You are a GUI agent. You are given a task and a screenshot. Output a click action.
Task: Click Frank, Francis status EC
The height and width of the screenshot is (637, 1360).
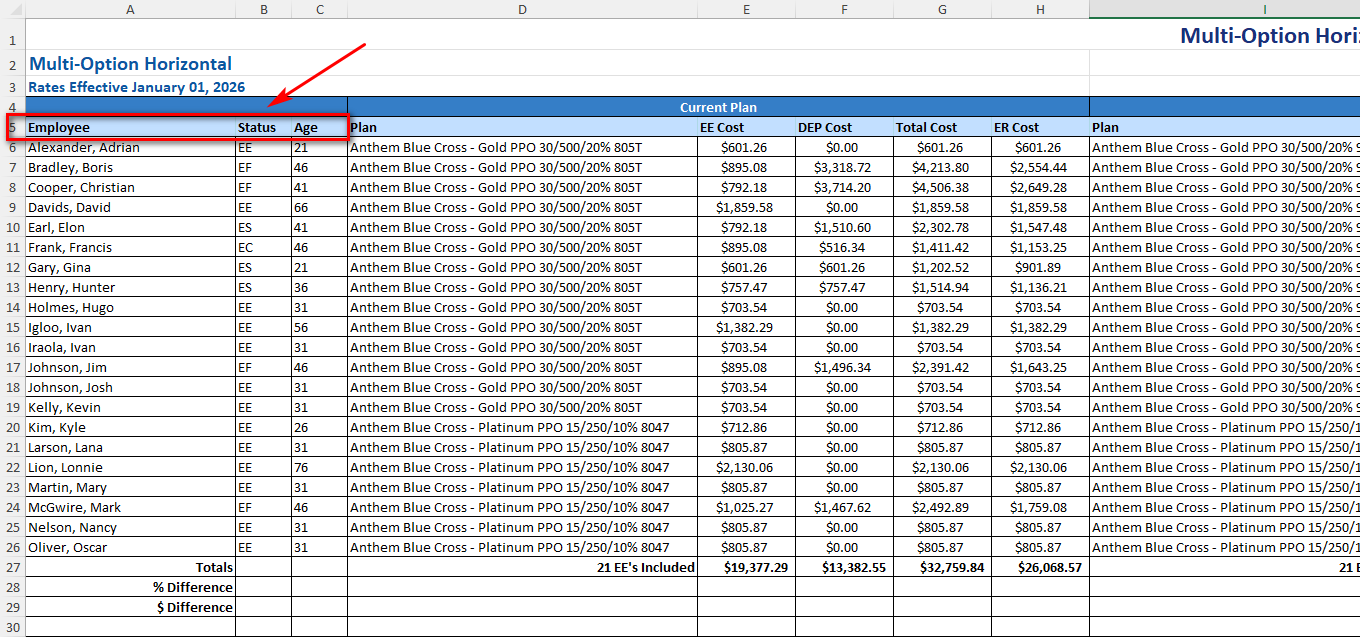pyautogui.click(x=263, y=247)
